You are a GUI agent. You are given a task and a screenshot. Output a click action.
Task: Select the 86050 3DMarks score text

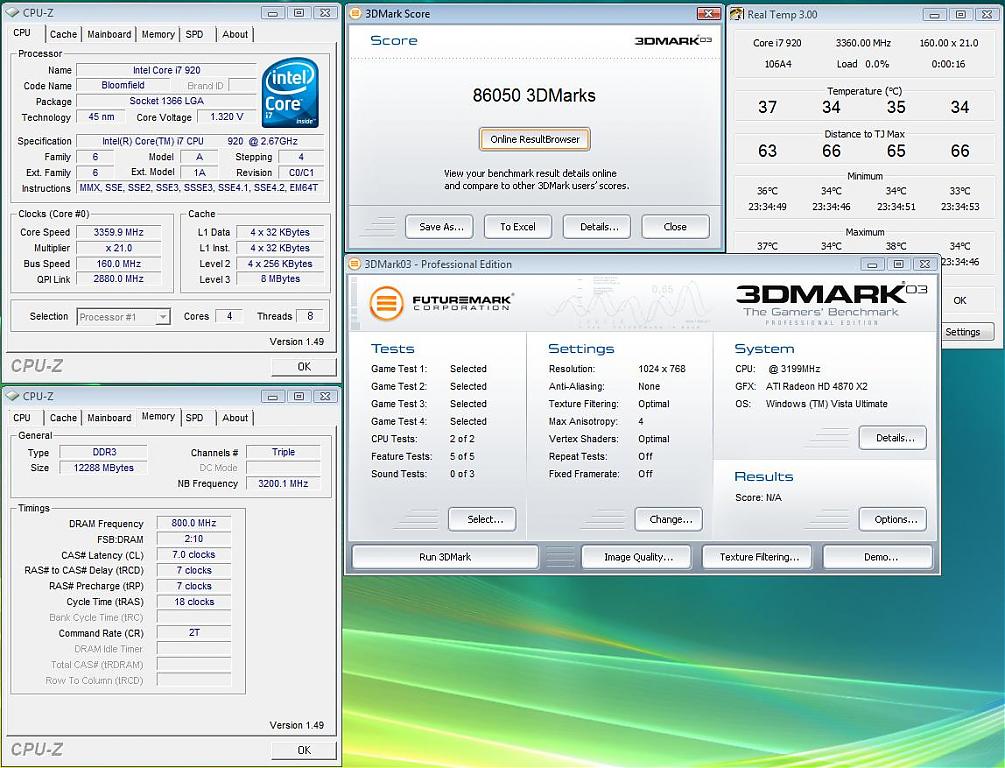(534, 96)
